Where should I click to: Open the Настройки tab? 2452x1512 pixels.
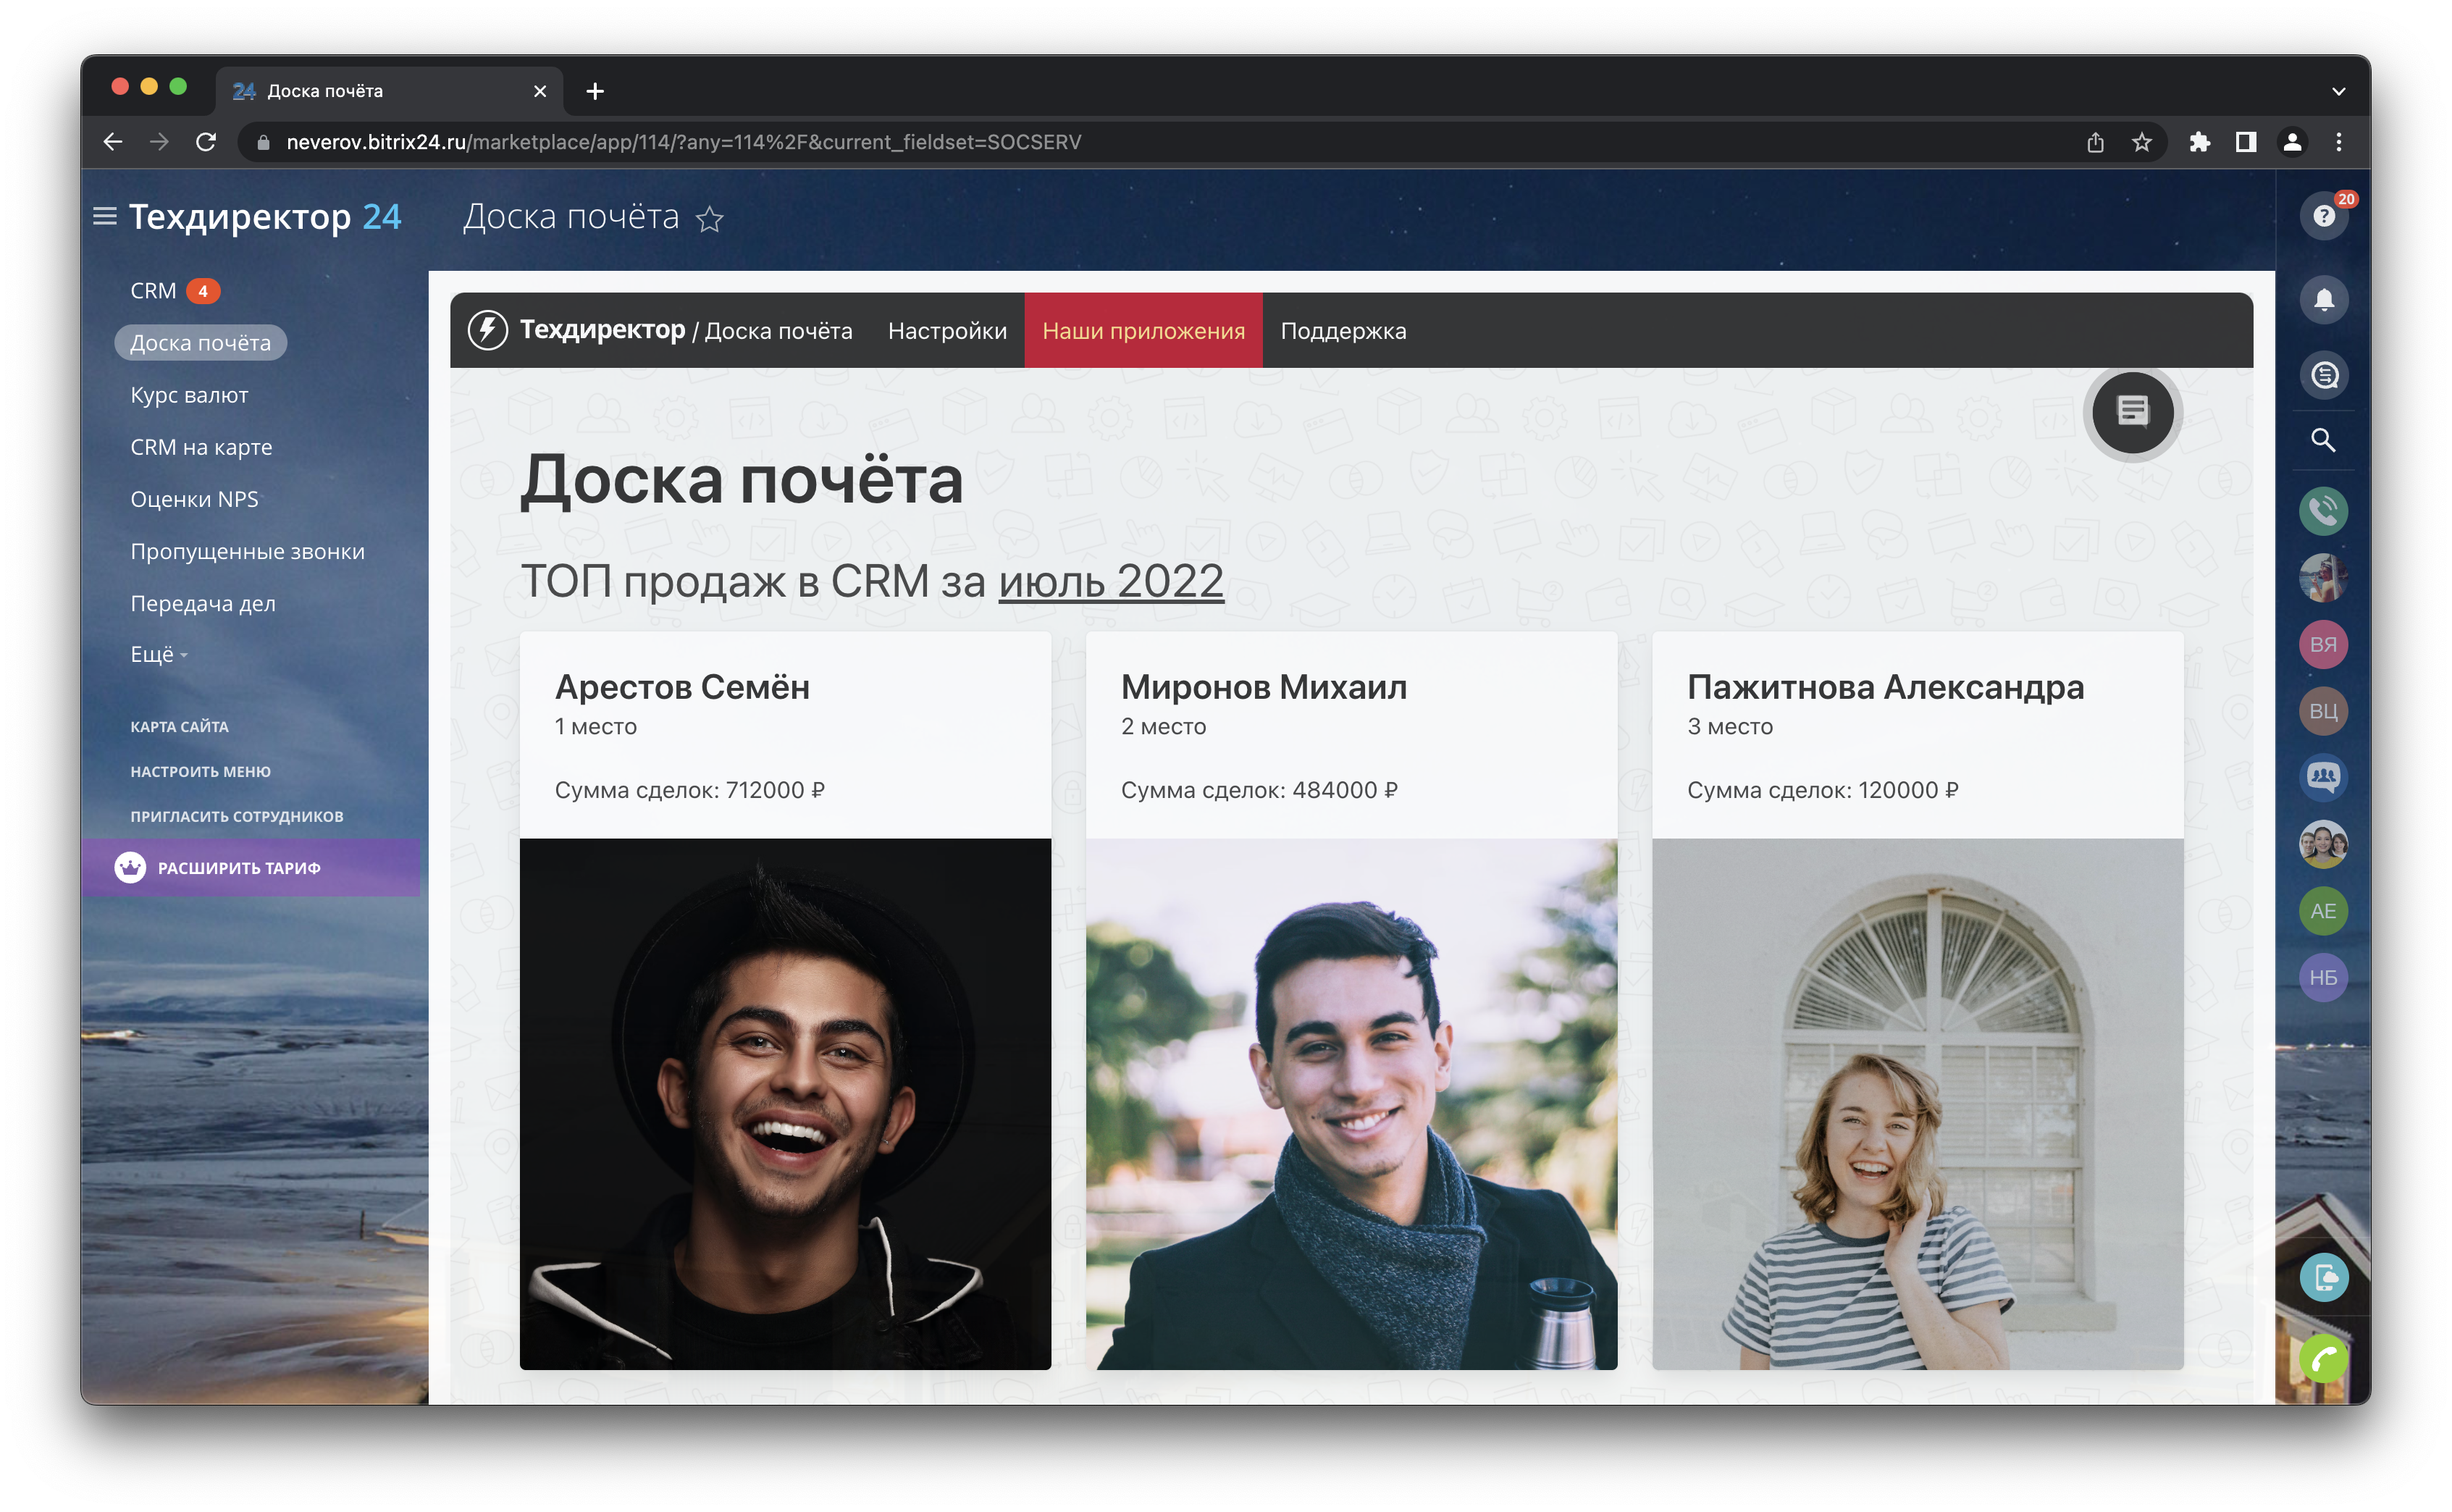(946, 331)
